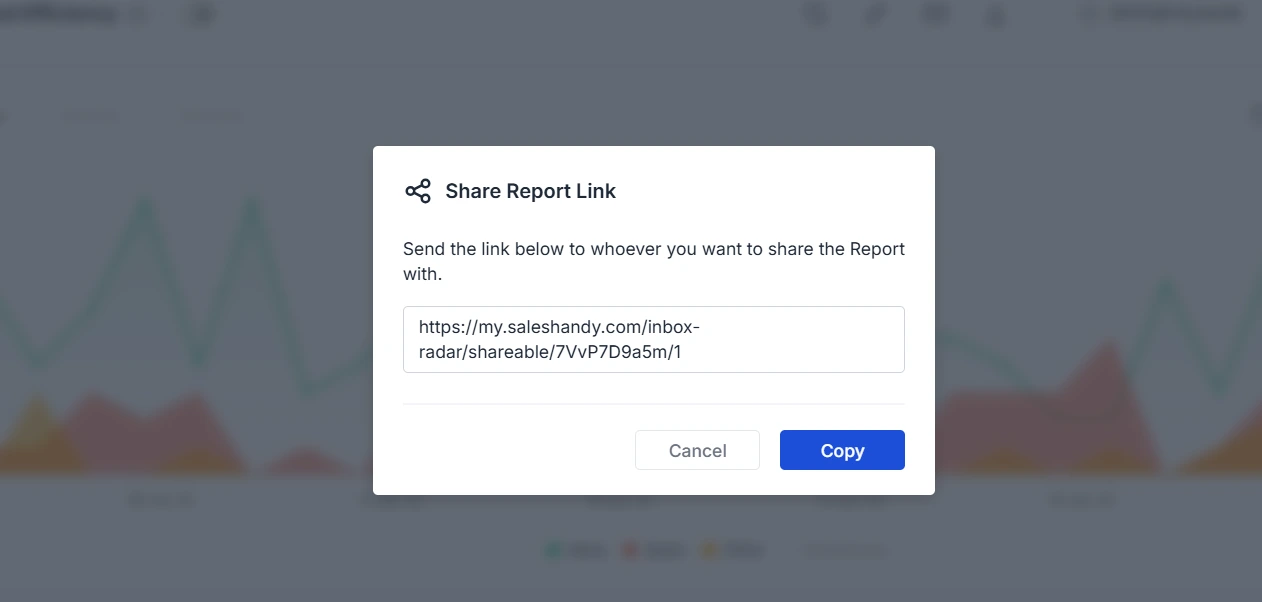Toggle the red legend series in chart
Screen dimensions: 1262x602
(653, 550)
